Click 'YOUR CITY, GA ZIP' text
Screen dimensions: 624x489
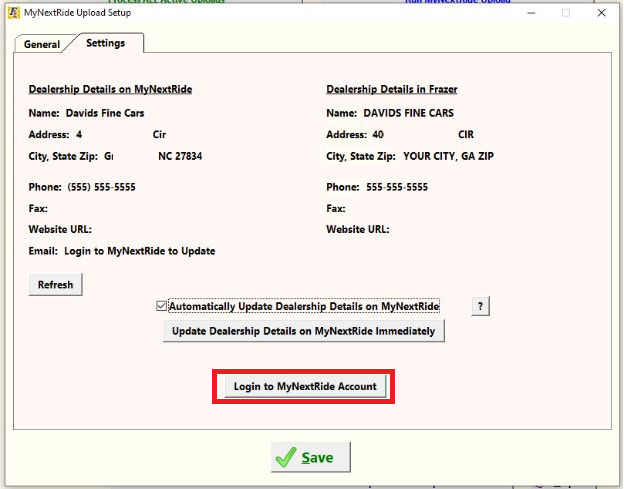(448, 156)
